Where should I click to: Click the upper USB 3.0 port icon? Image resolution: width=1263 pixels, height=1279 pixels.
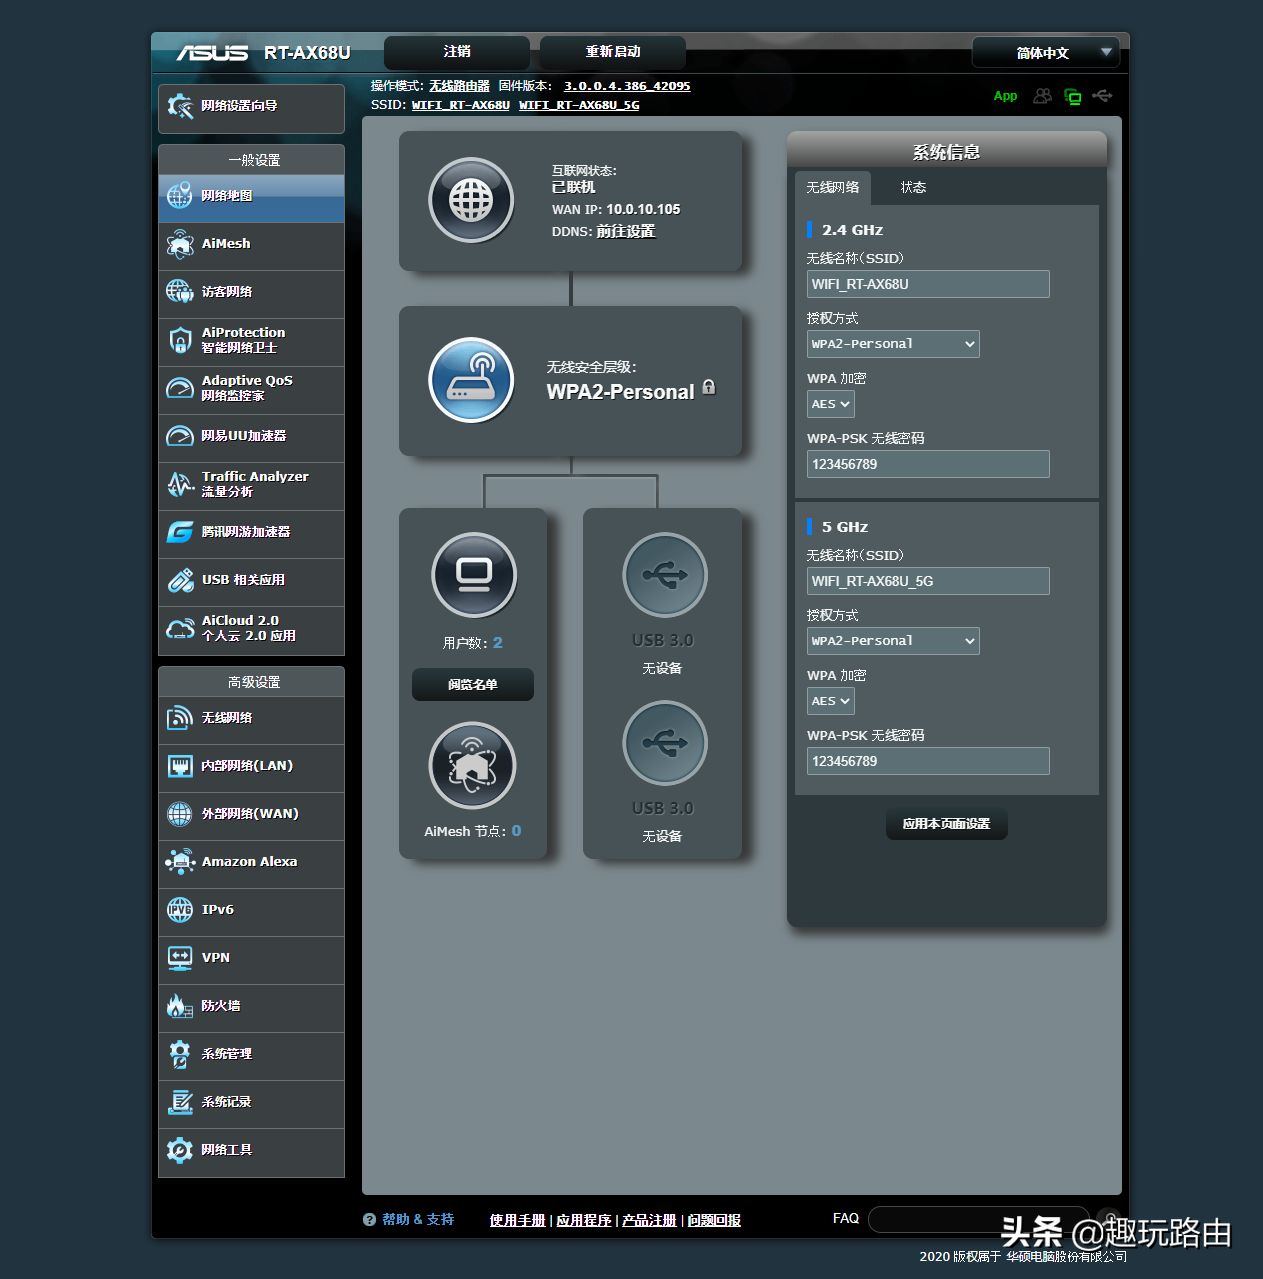coord(664,575)
